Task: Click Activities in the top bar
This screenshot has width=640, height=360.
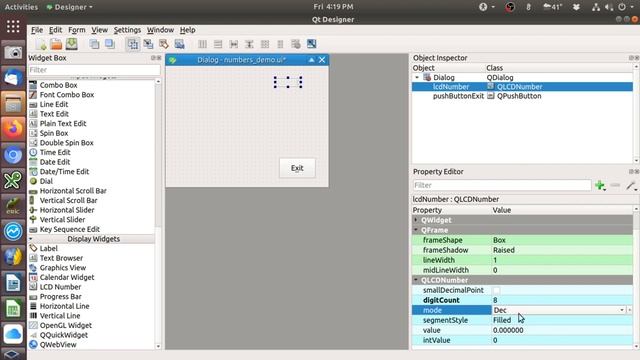Action: pyautogui.click(x=21, y=7)
